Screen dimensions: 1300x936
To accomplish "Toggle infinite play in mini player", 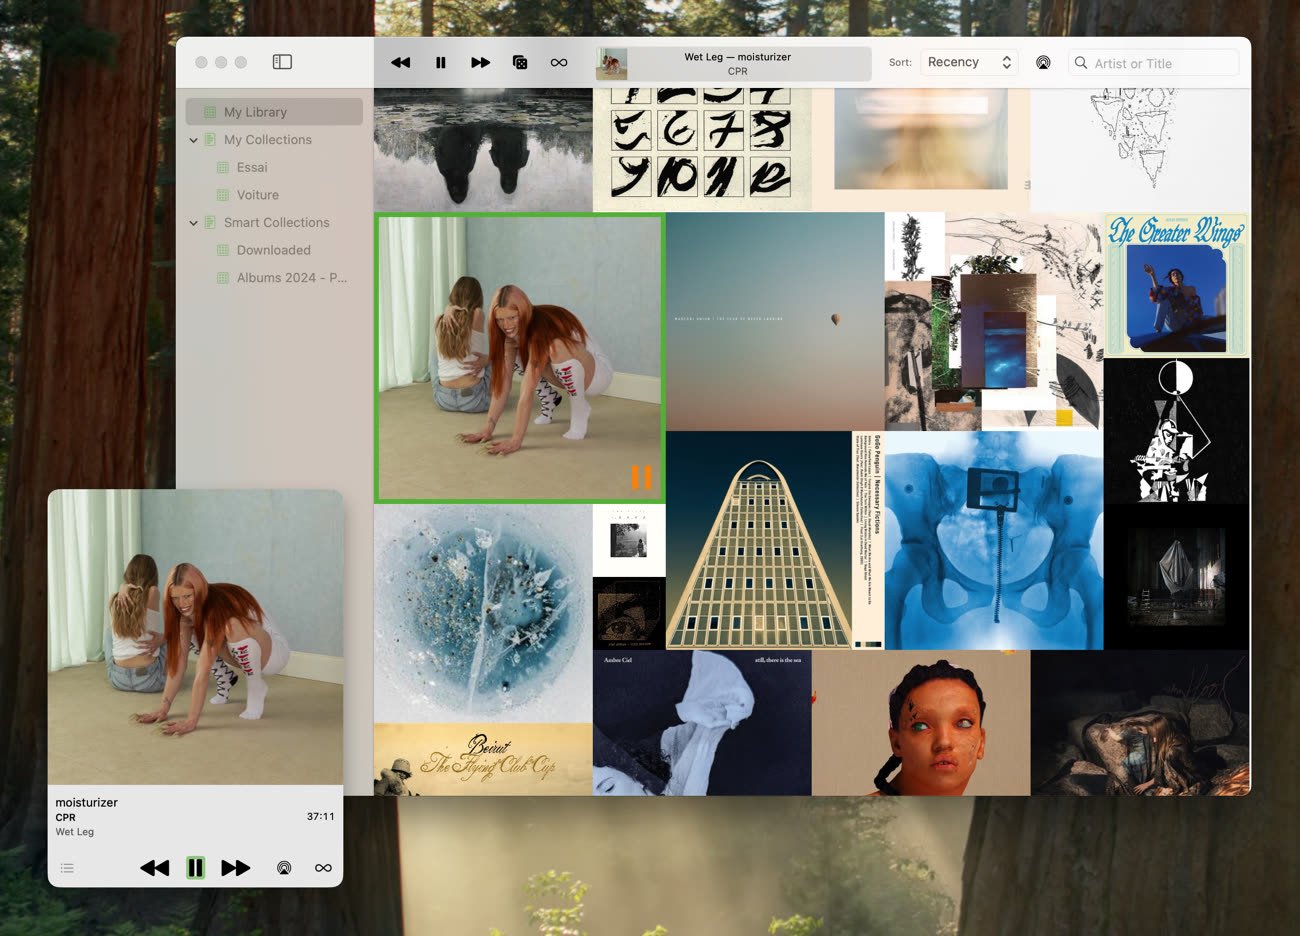I will click(x=323, y=868).
